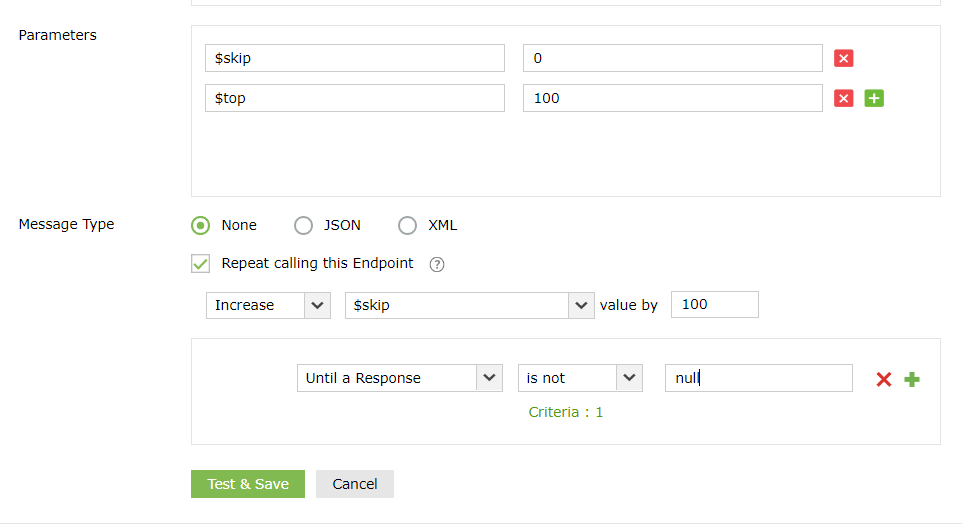Remove the $skip parameter row

tap(843, 58)
